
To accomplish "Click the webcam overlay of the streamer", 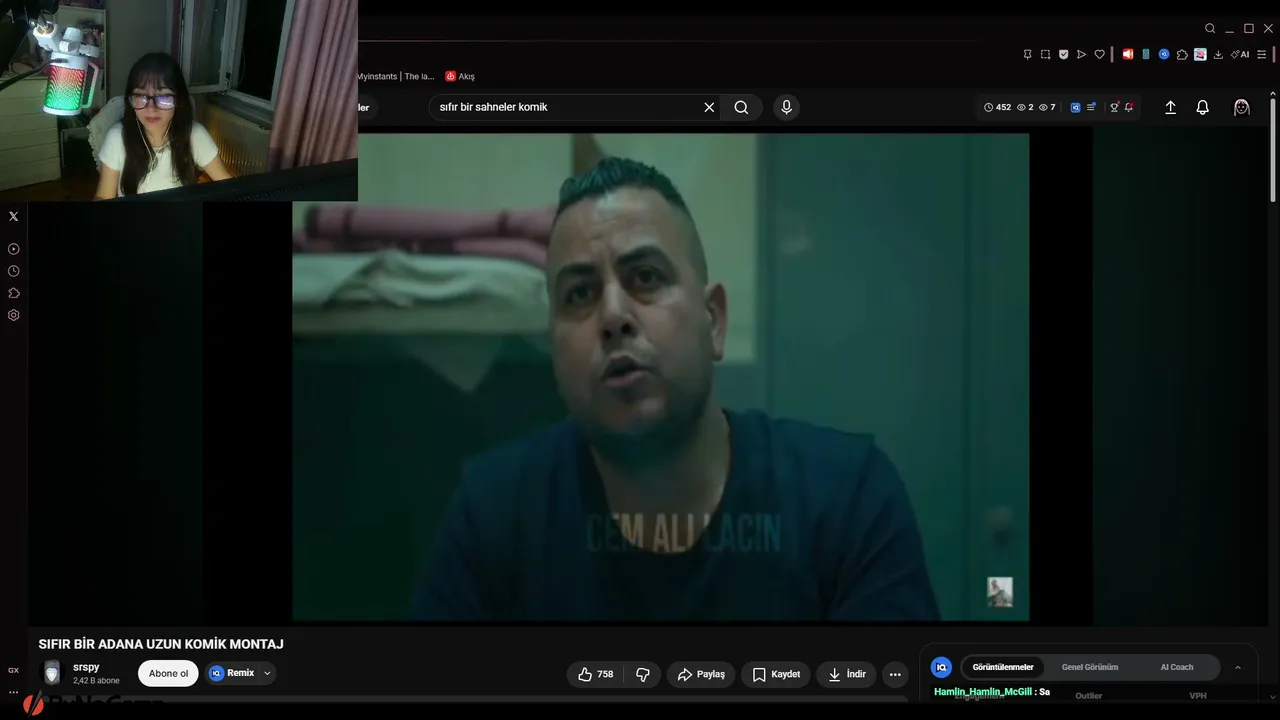I will click(x=179, y=100).
